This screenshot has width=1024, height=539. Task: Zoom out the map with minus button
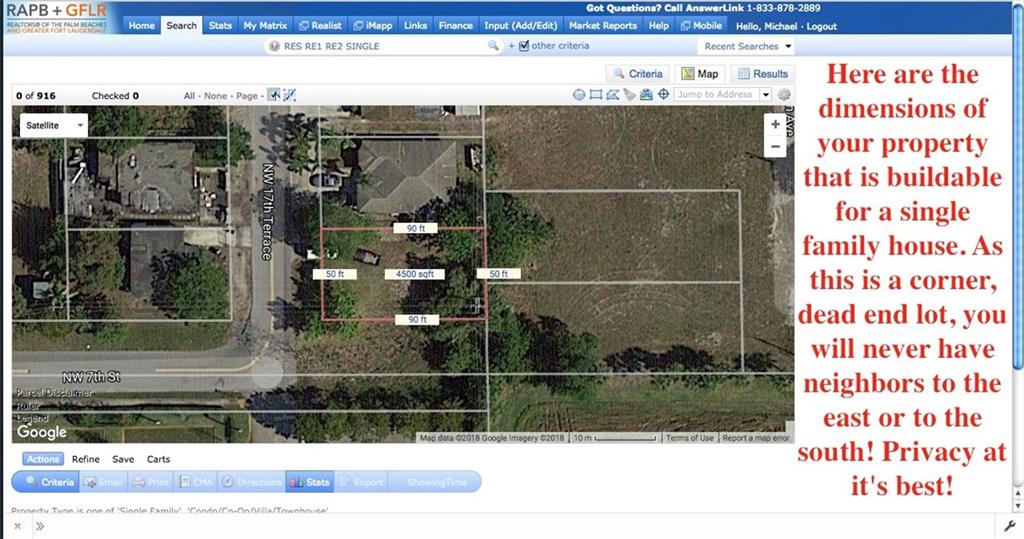[775, 146]
